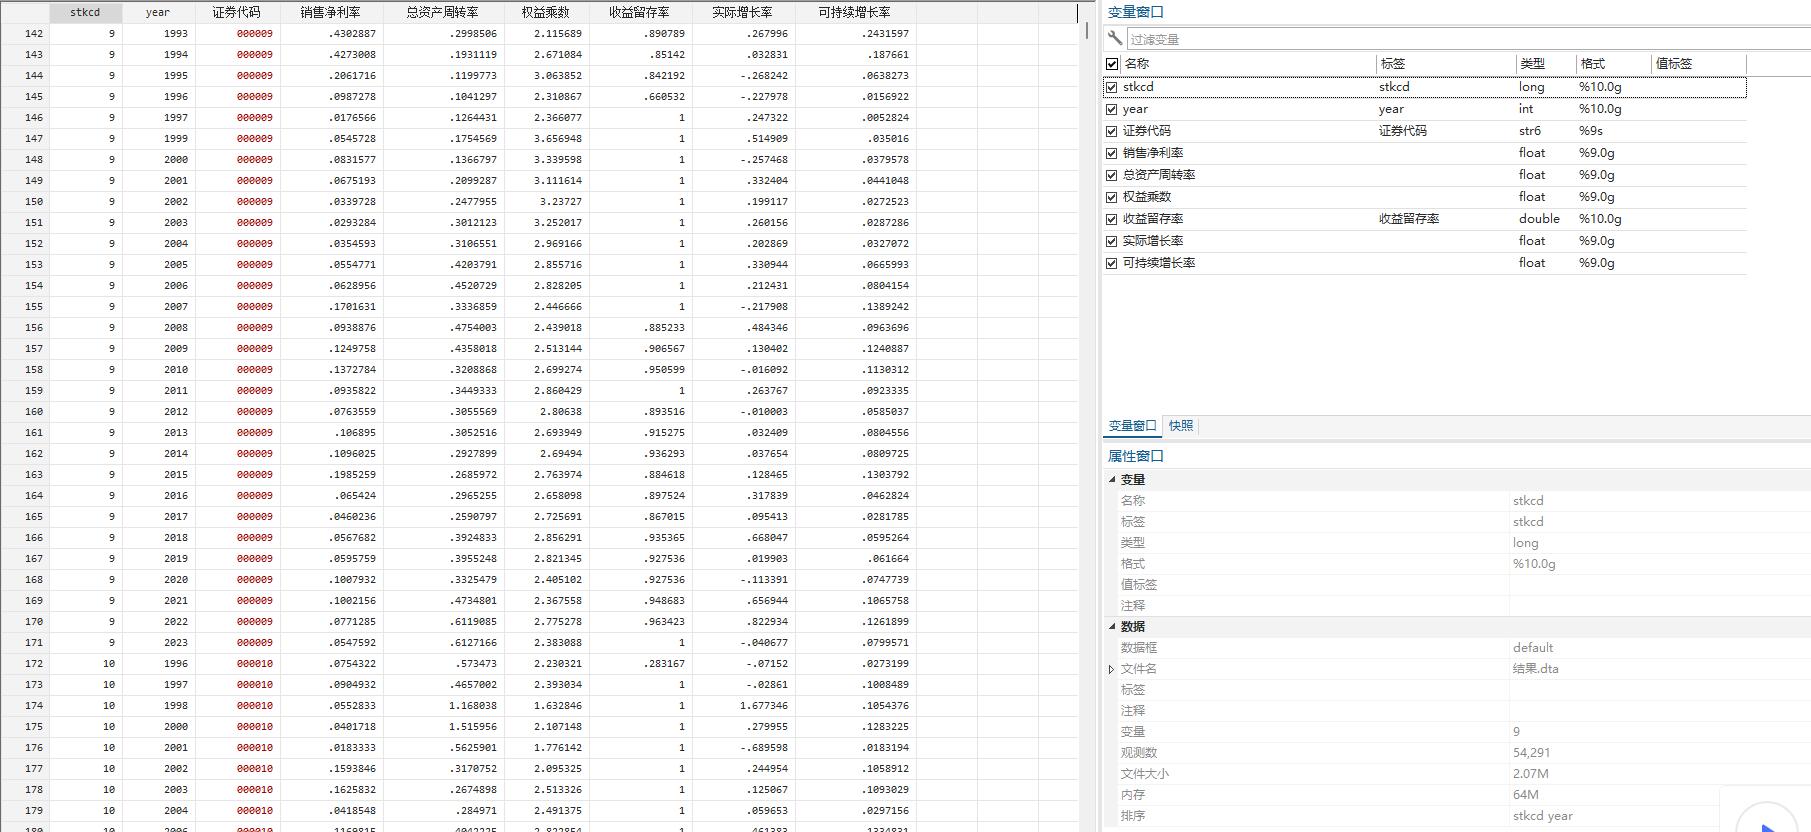The height and width of the screenshot is (832, 1811).
Task: Click the 可持续增长率 cell with value .2431597
Action: (855, 34)
